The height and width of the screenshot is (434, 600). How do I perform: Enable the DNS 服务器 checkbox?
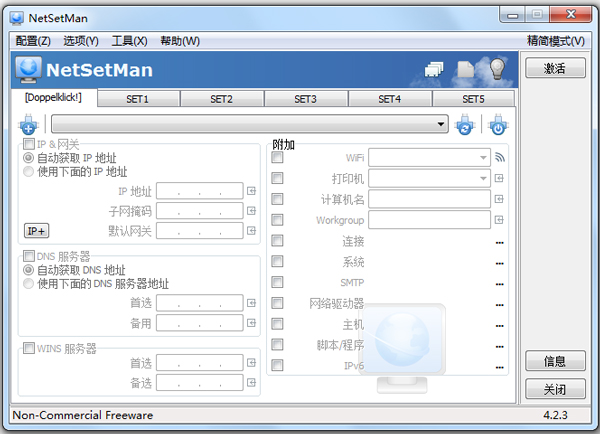pyautogui.click(x=29, y=256)
